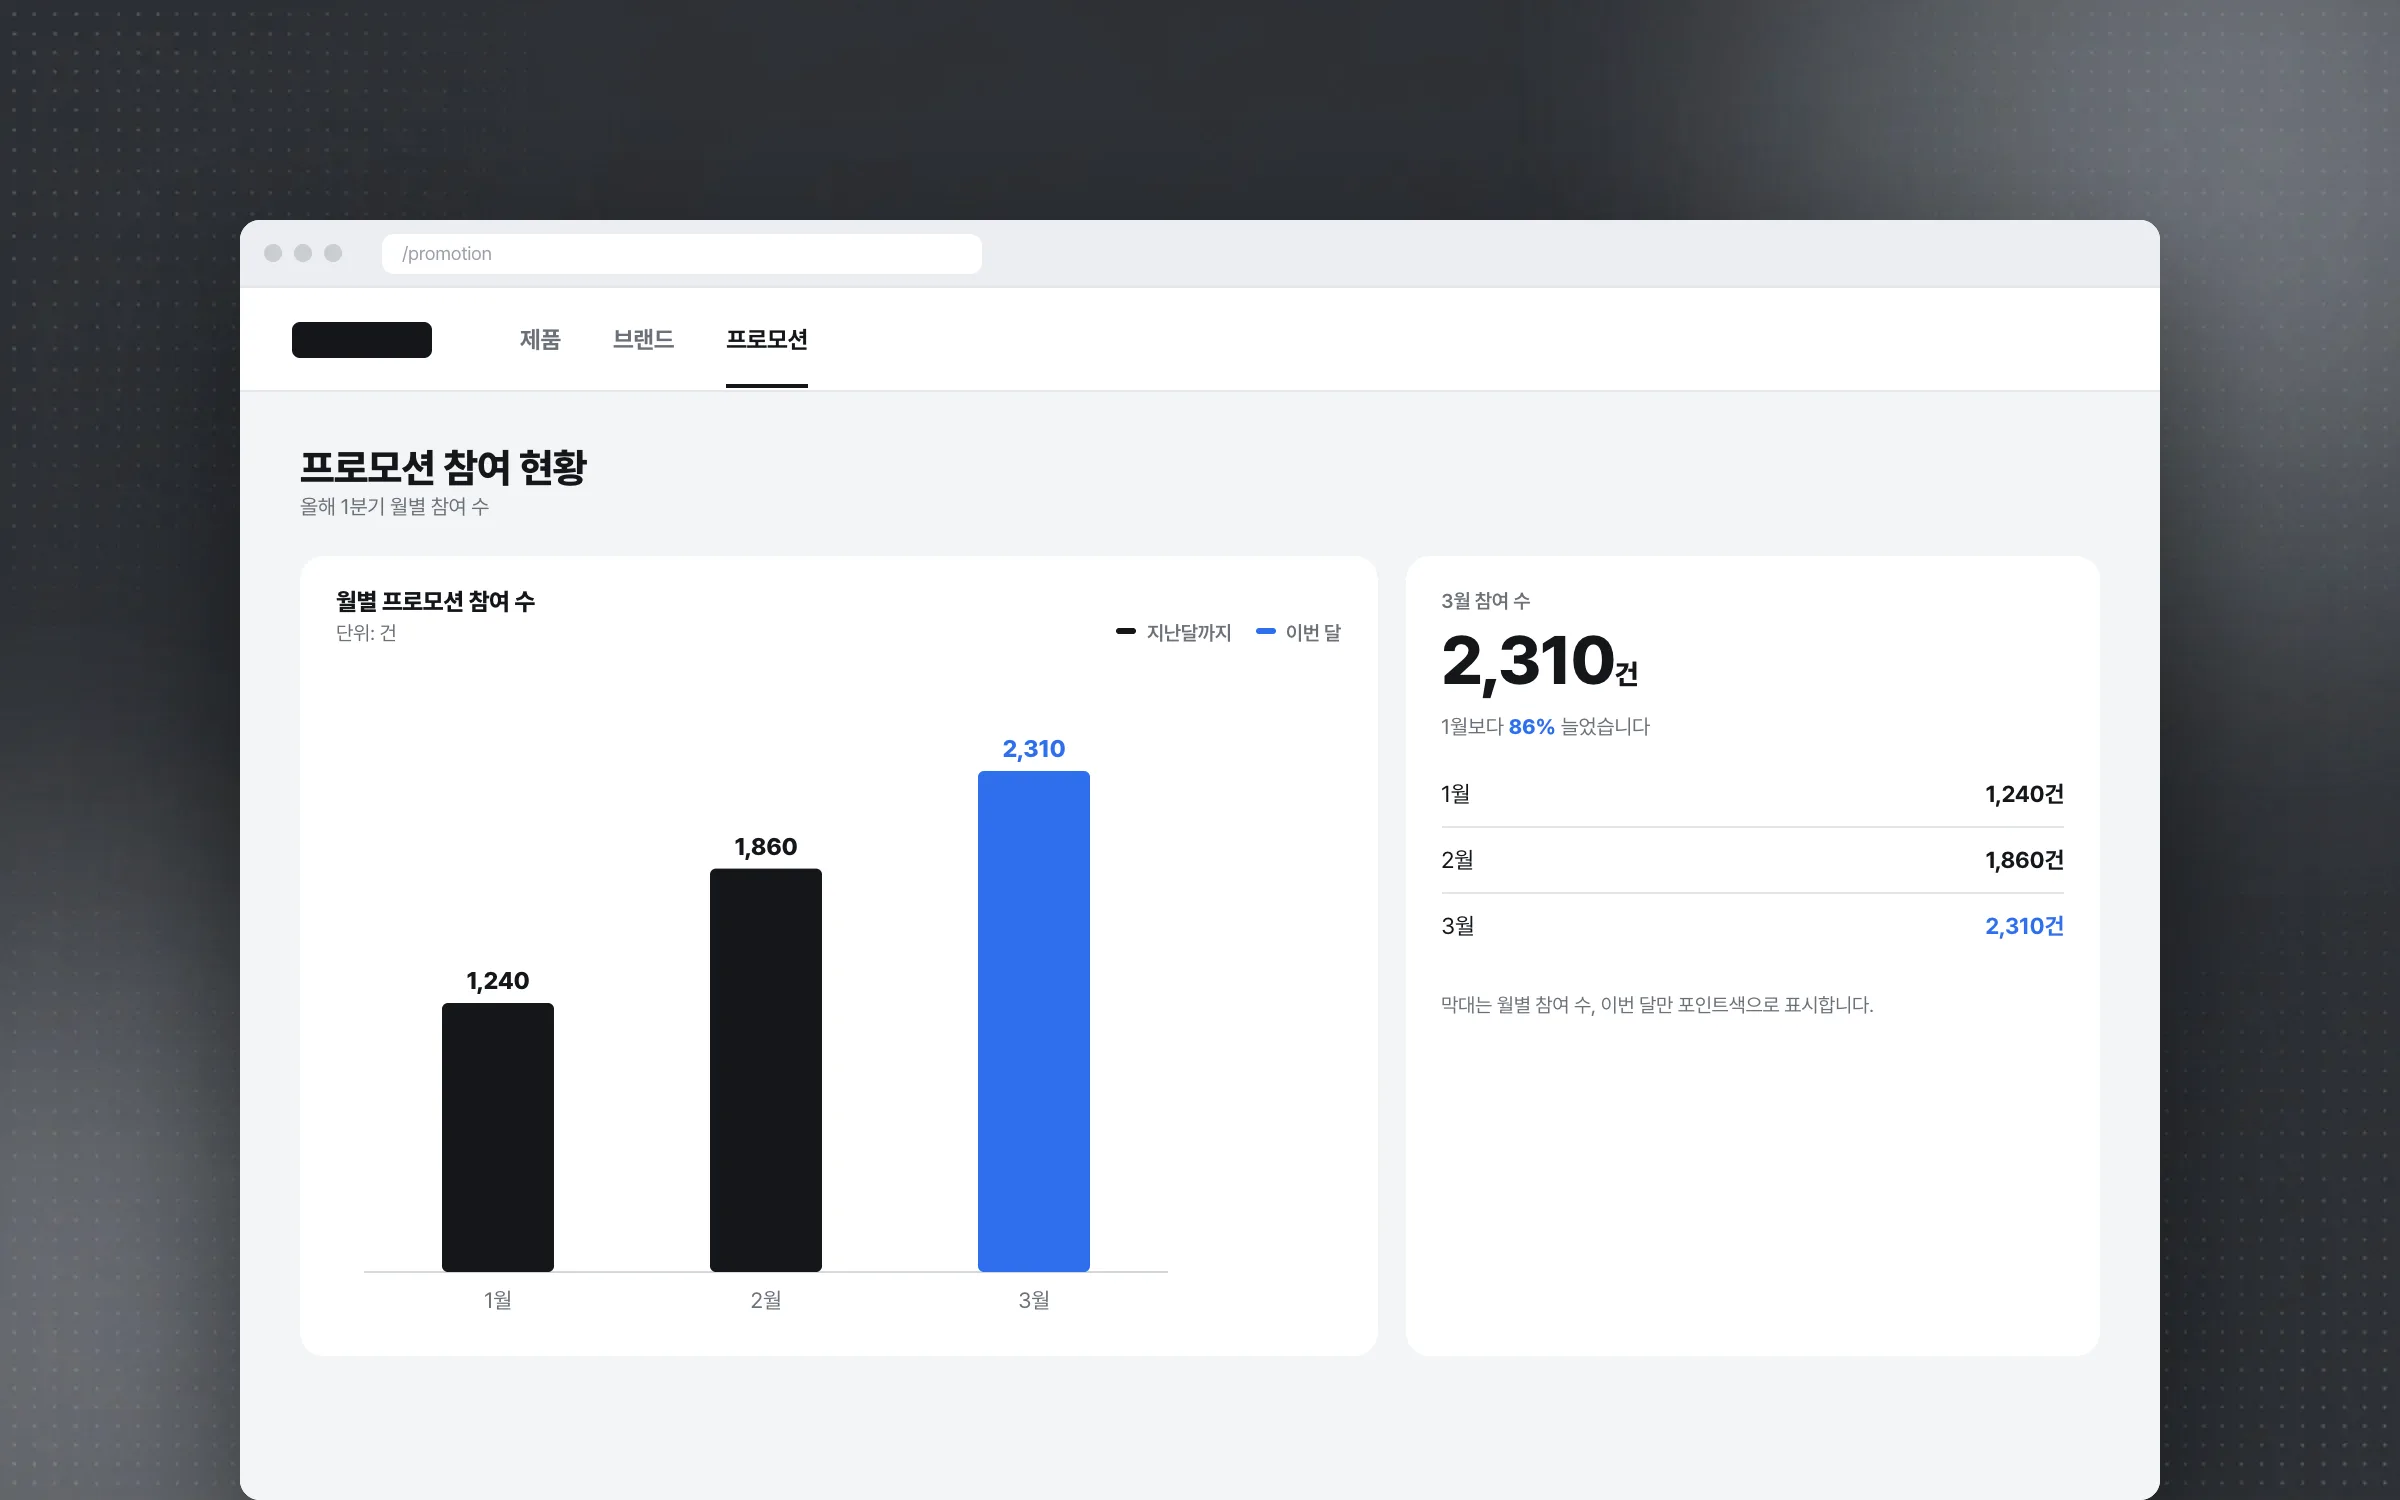Click the 3월 참여 수 label

coord(1485,601)
